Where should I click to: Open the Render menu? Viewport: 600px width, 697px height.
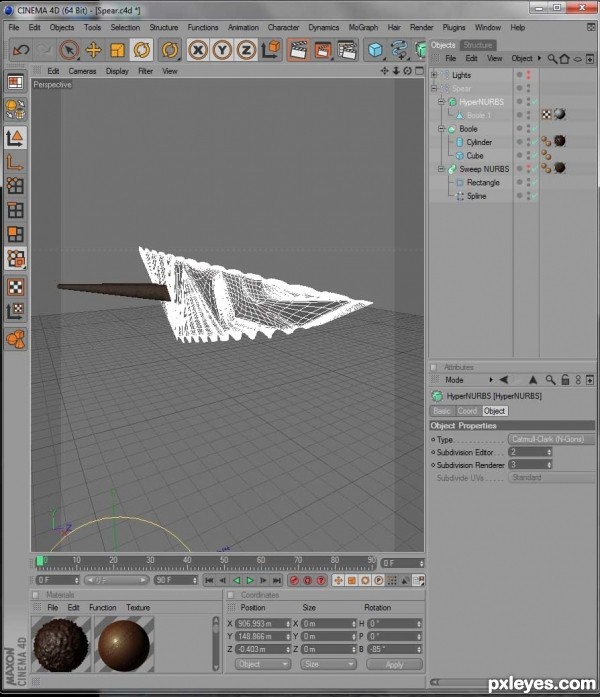tap(421, 28)
